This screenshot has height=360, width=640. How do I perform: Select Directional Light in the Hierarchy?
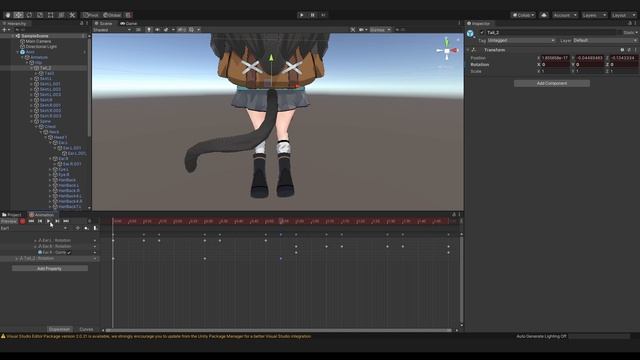click(x=41, y=47)
